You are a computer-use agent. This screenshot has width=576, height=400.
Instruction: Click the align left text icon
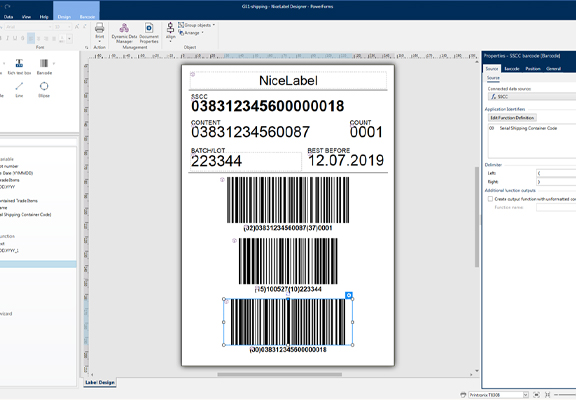click(31, 38)
